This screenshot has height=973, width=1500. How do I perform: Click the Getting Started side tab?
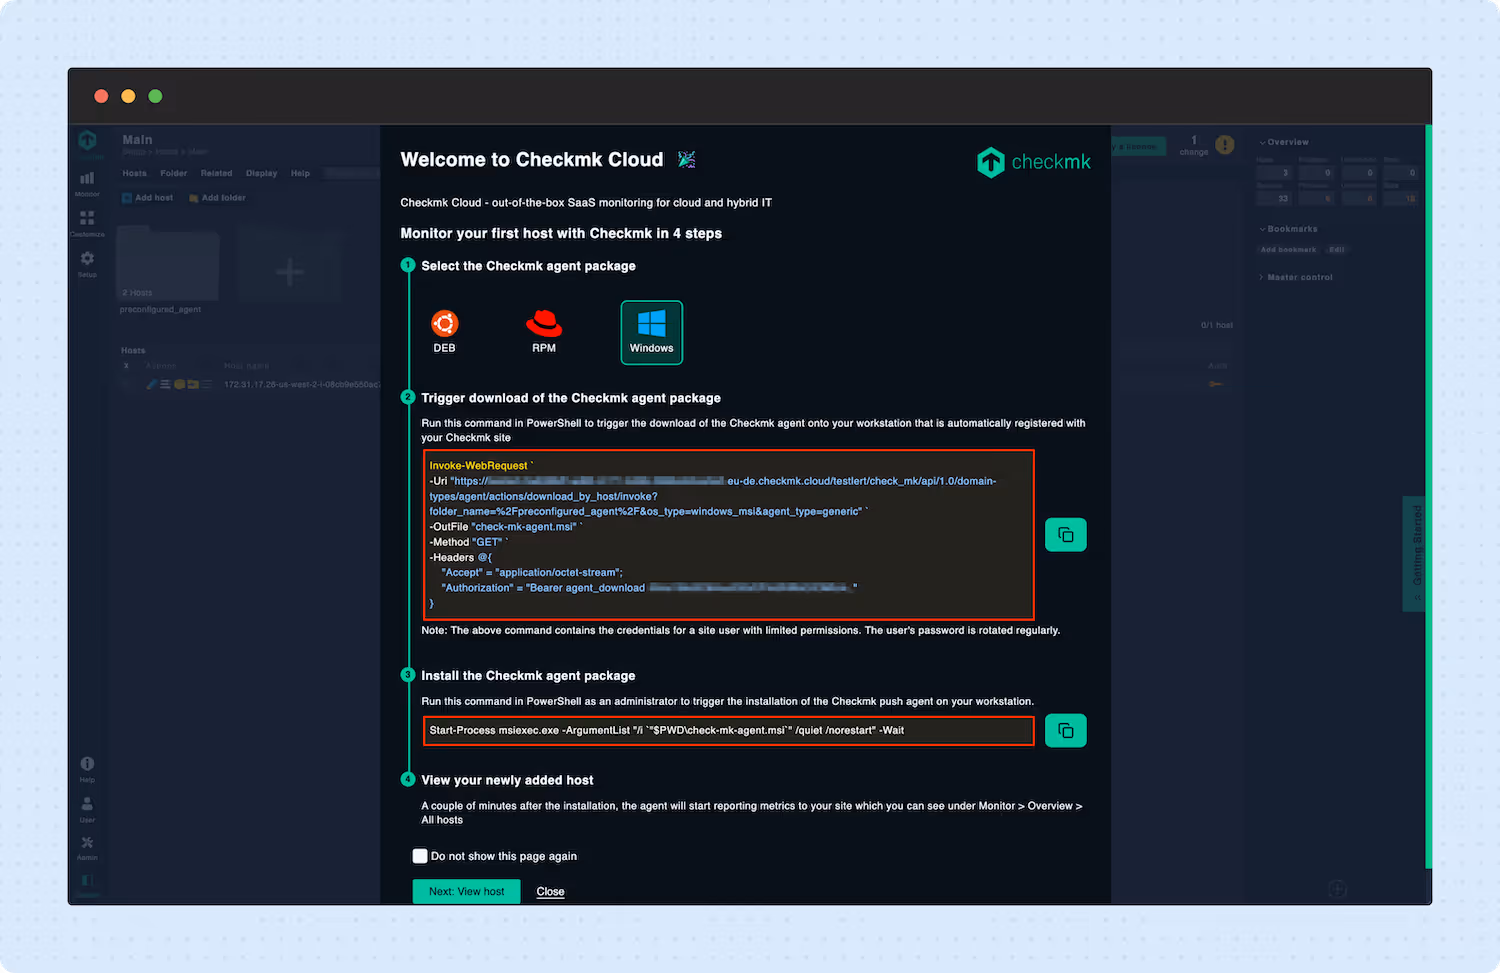tap(1414, 553)
